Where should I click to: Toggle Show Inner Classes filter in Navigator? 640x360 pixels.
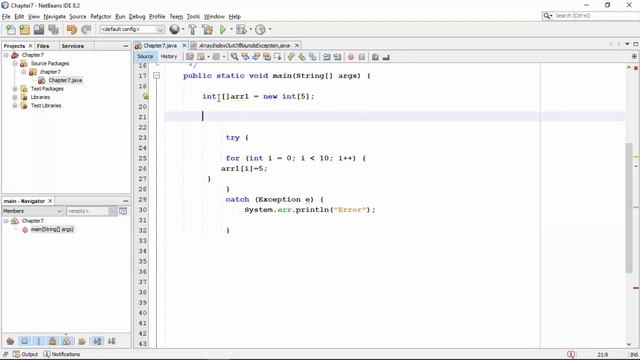tap(67, 341)
